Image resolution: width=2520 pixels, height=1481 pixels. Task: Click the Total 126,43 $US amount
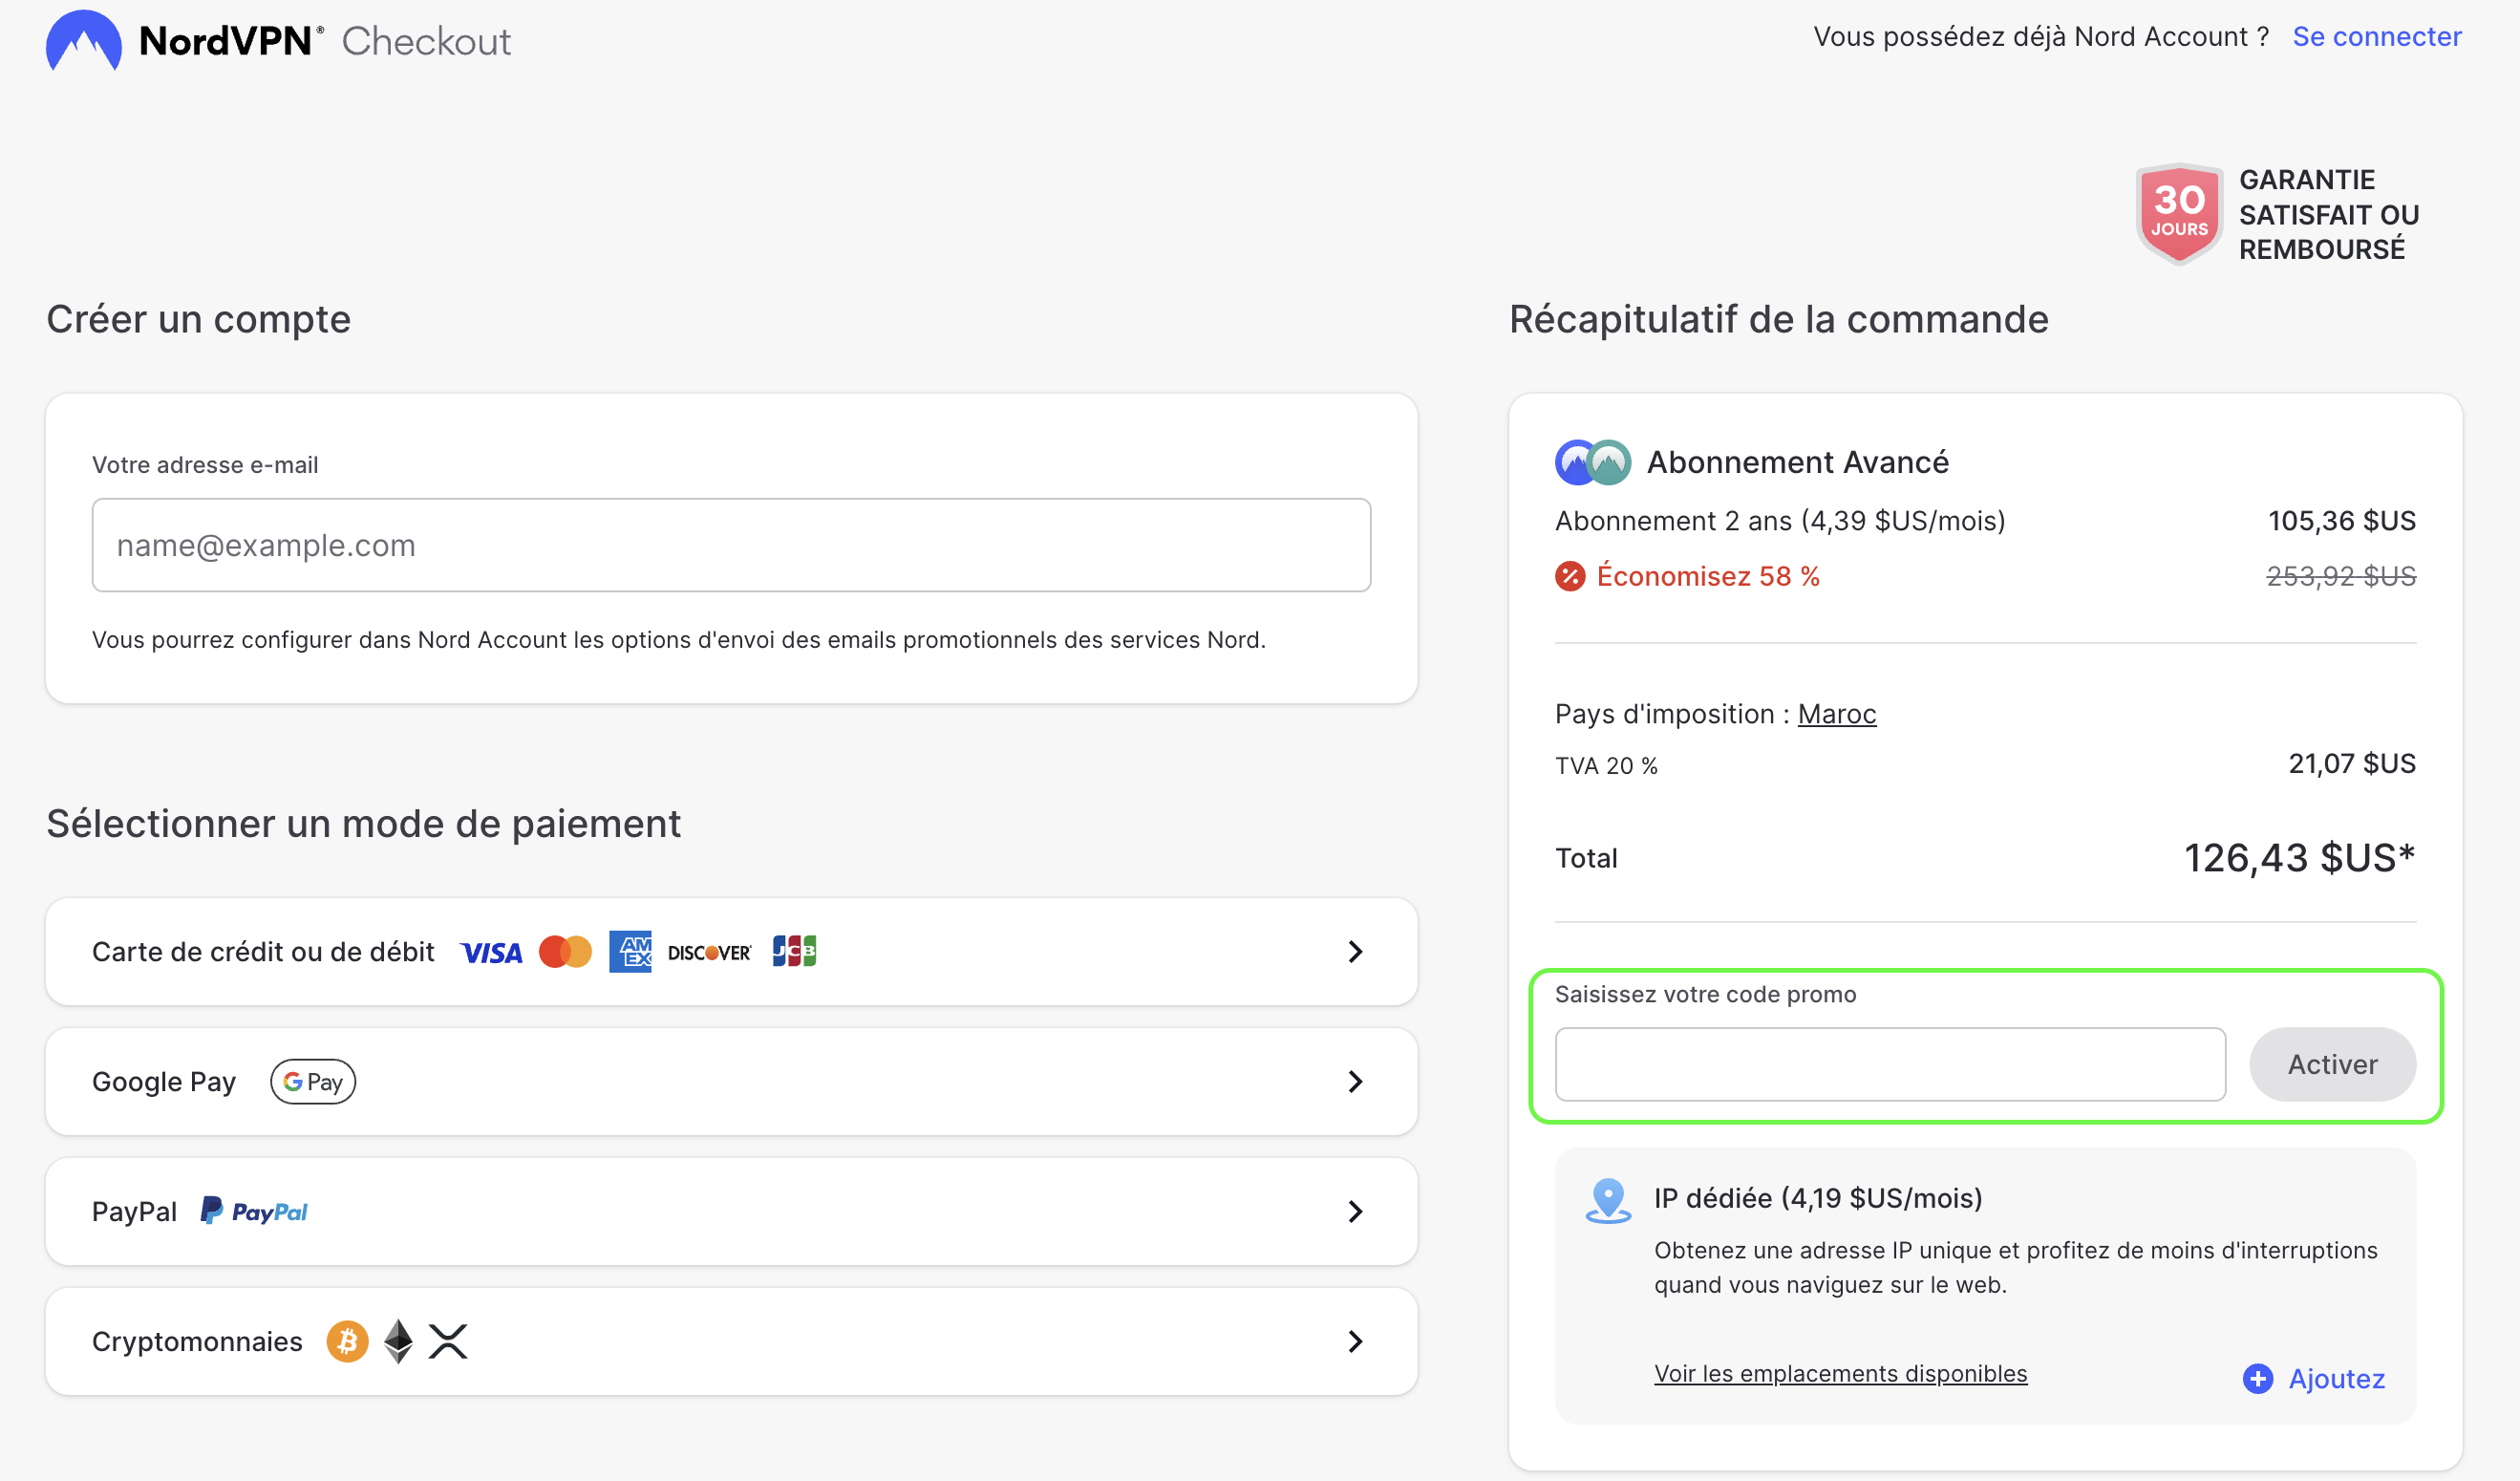(x=2299, y=858)
